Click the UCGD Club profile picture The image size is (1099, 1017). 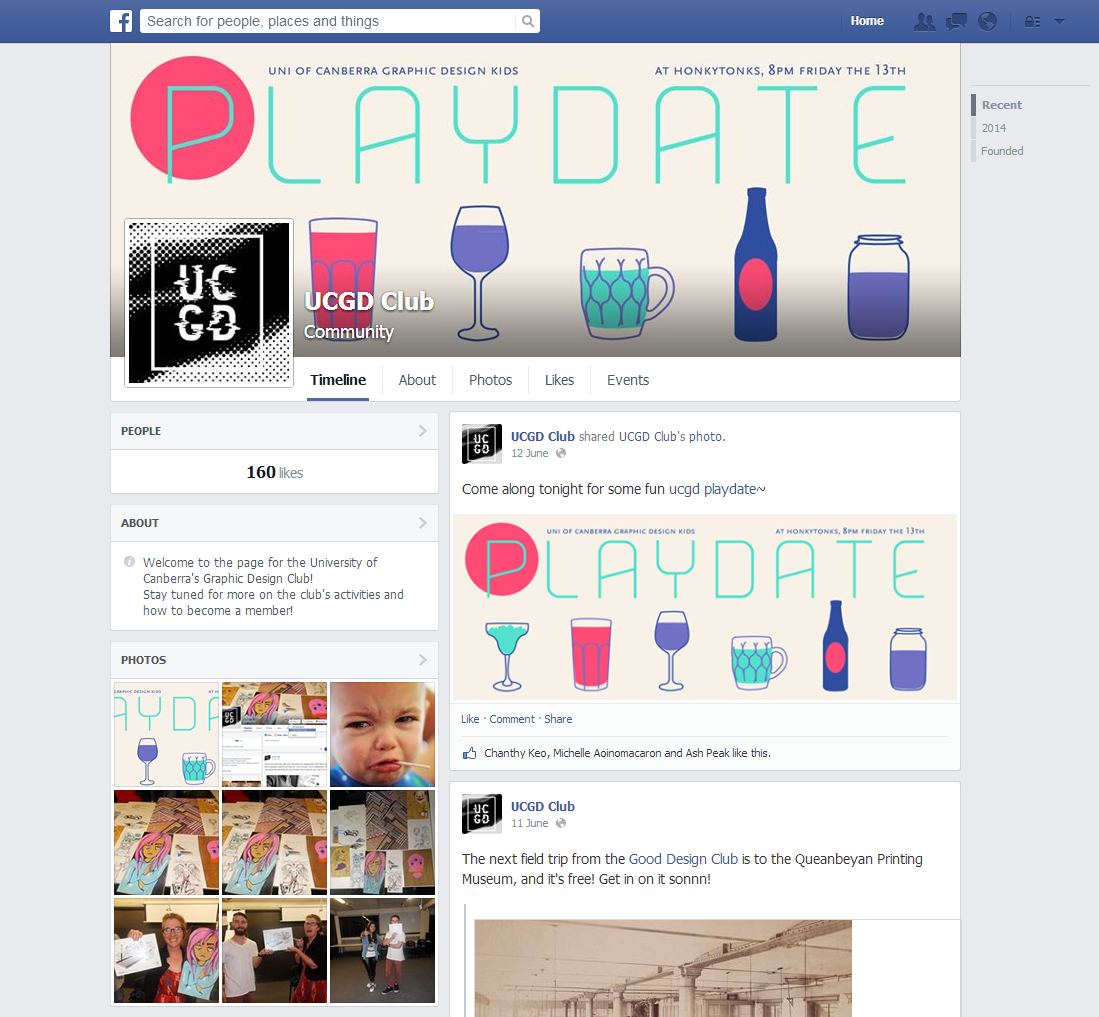pos(209,303)
